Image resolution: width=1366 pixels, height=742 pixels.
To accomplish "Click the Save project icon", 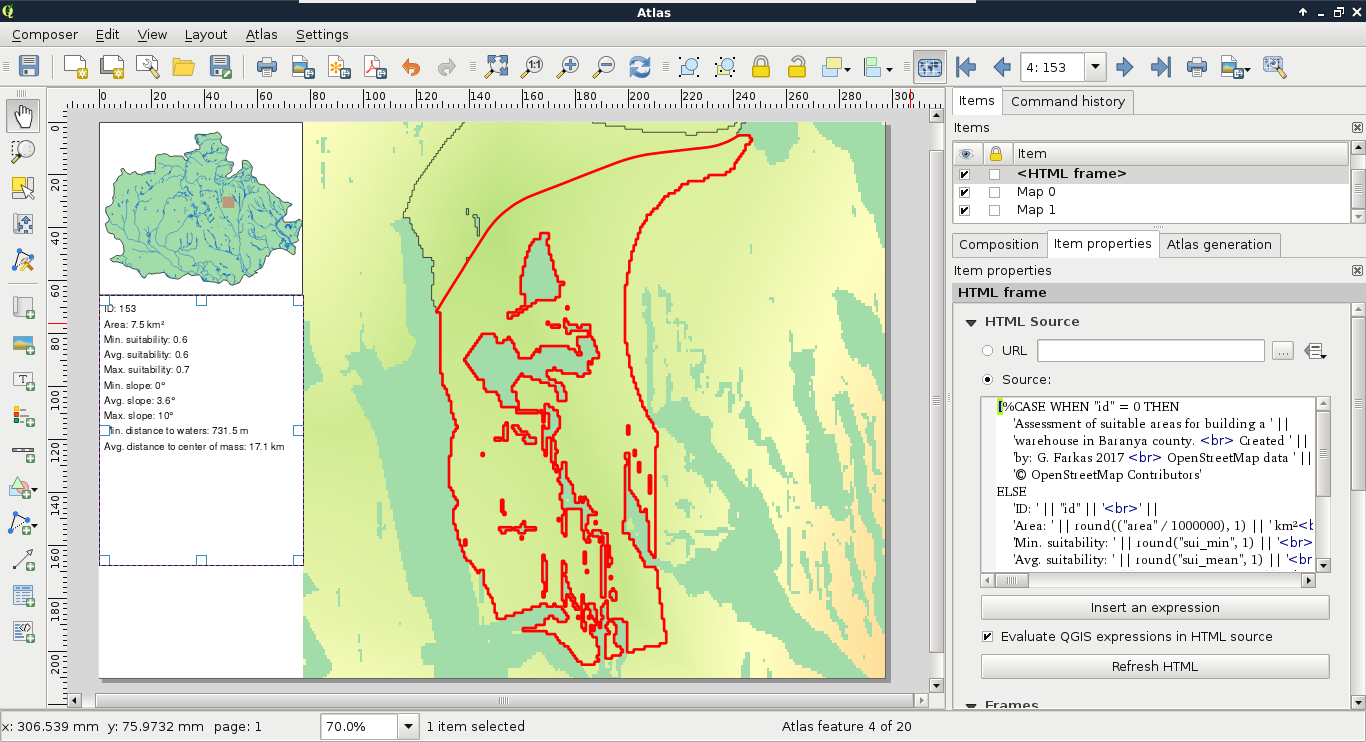I will 28,67.
